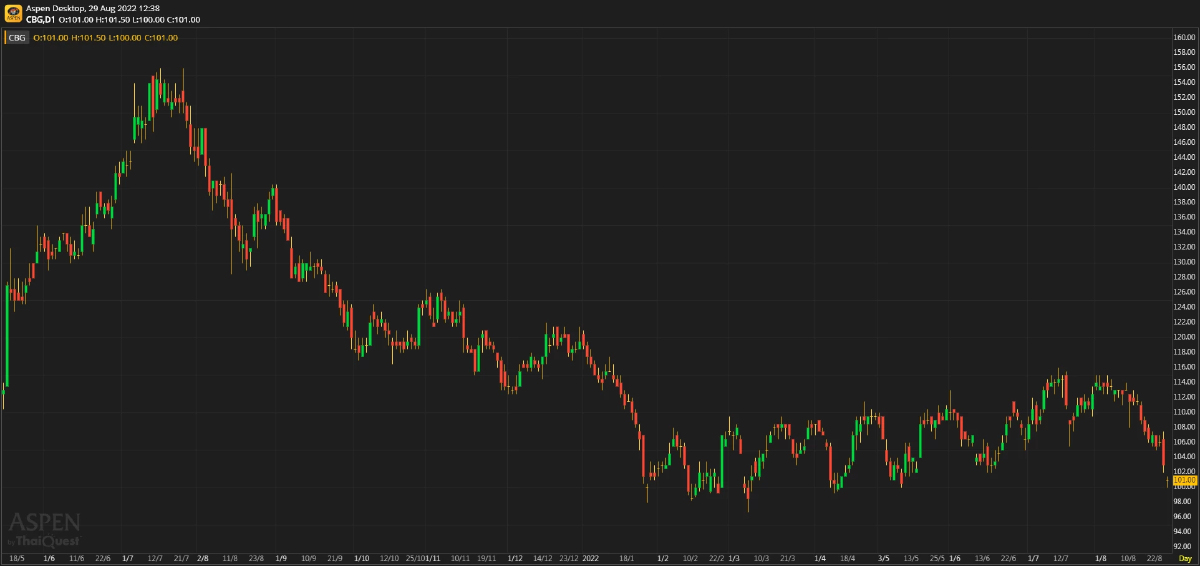Click the 3/5 date axis label

pyautogui.click(x=883, y=559)
